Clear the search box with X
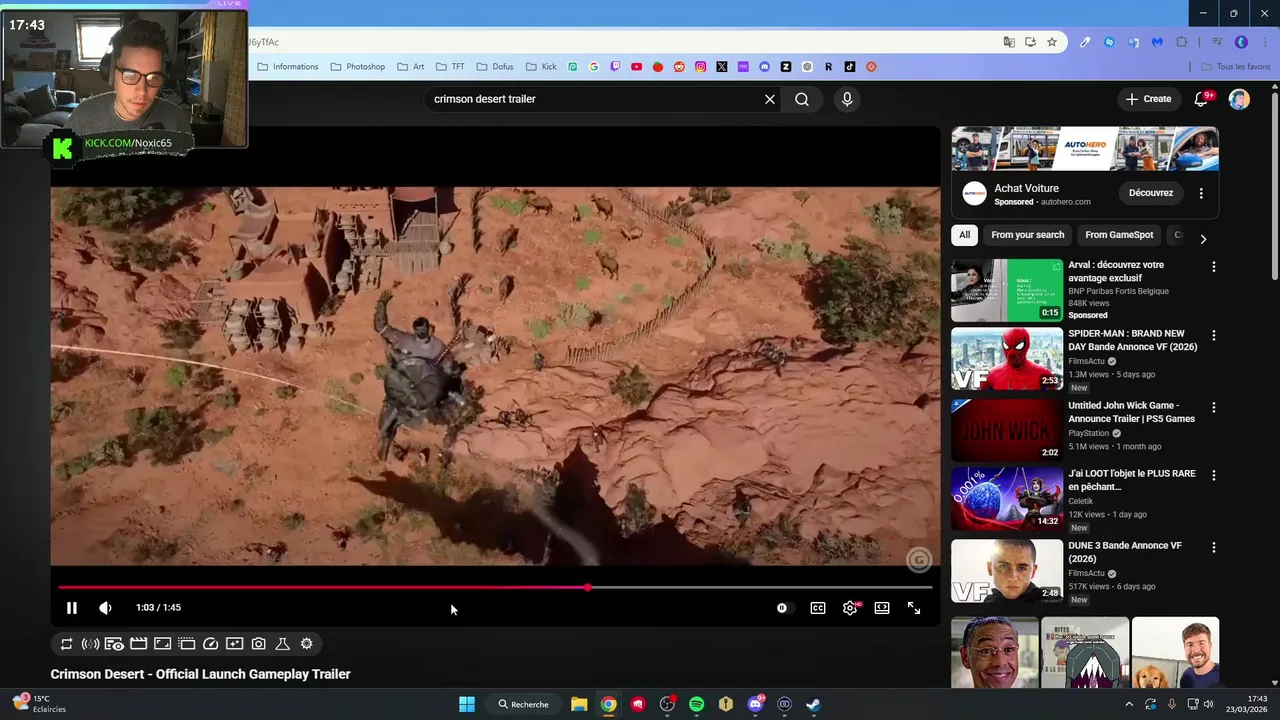 [x=770, y=99]
